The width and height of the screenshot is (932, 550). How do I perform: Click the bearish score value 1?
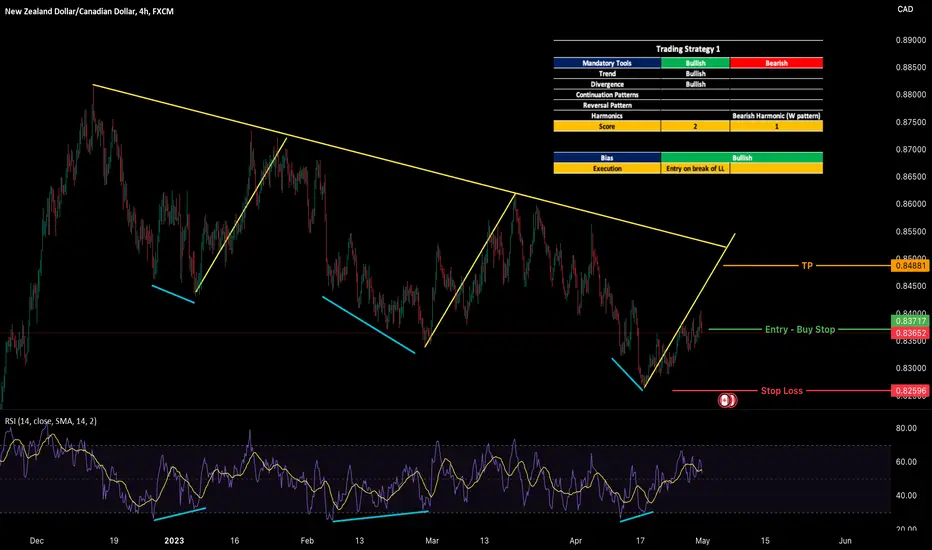(x=776, y=127)
